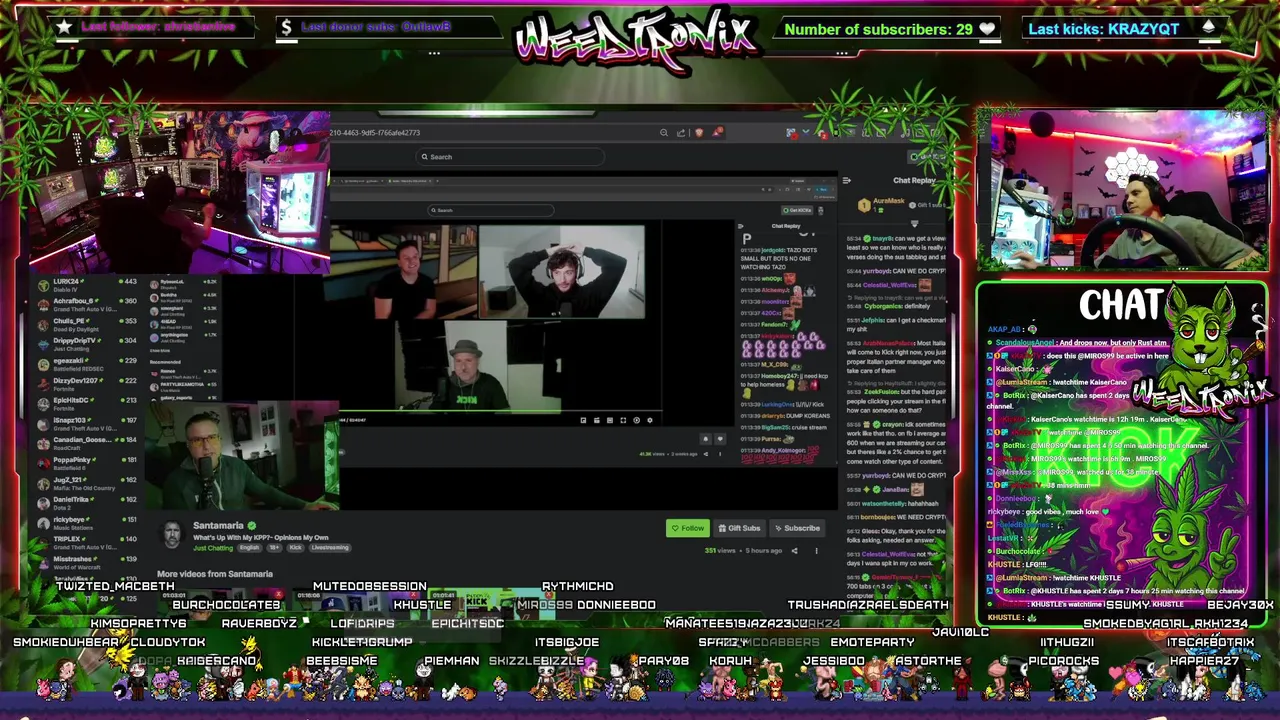The height and width of the screenshot is (720, 1280).
Task: Open browser zoom magnifier icon in address bar
Action: pos(663,133)
